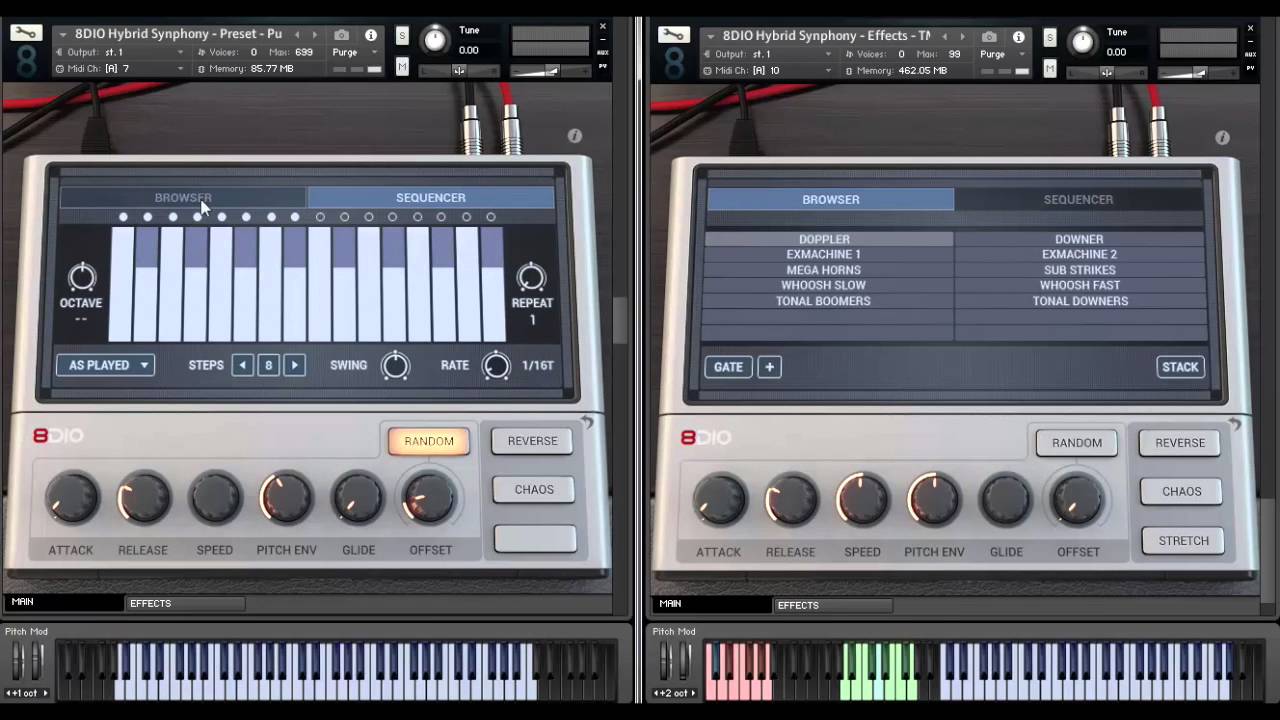1280x720 pixels.
Task: Go to previous preset in Effects instrument header
Action: coord(945,37)
